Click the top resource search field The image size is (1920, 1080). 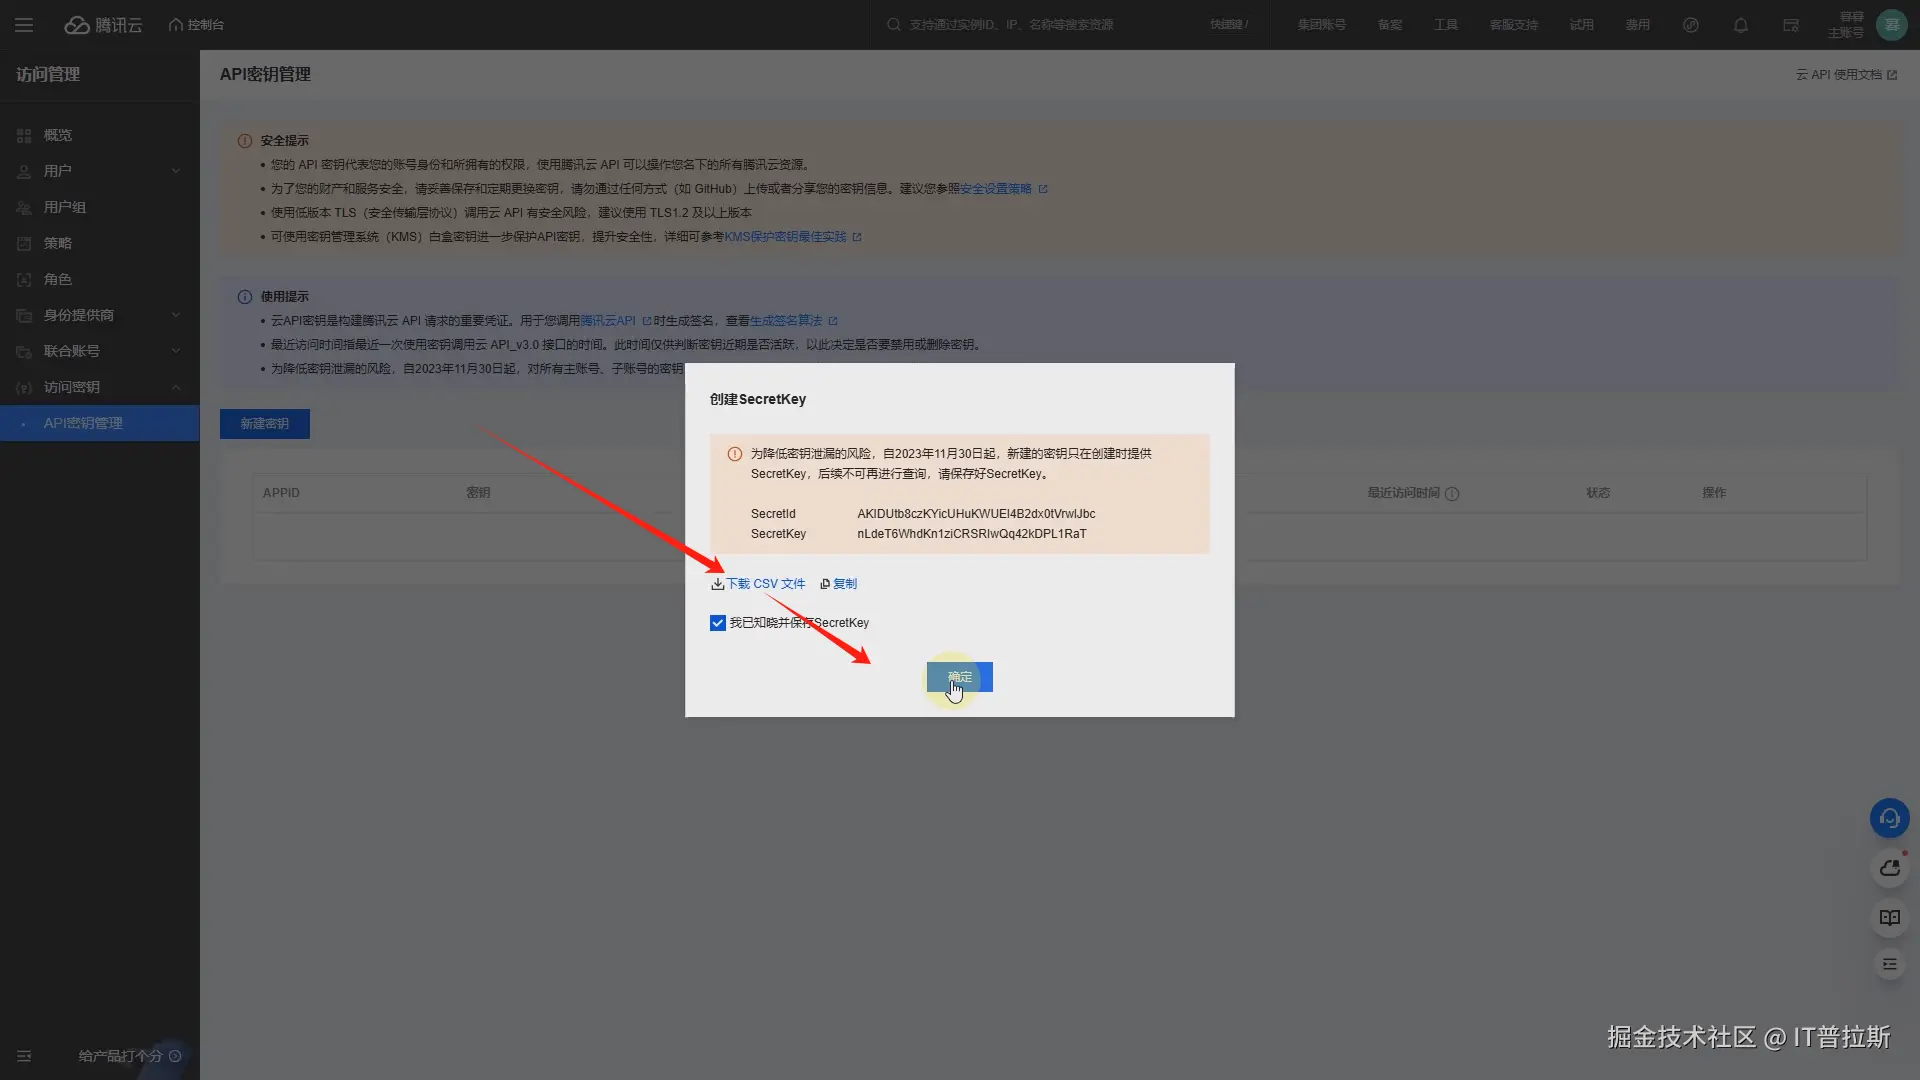click(1010, 25)
